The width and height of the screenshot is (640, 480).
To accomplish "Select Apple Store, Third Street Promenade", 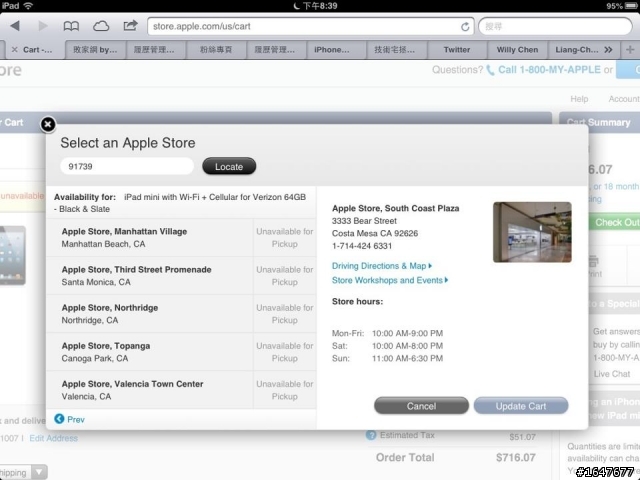I will pyautogui.click(x=181, y=276).
